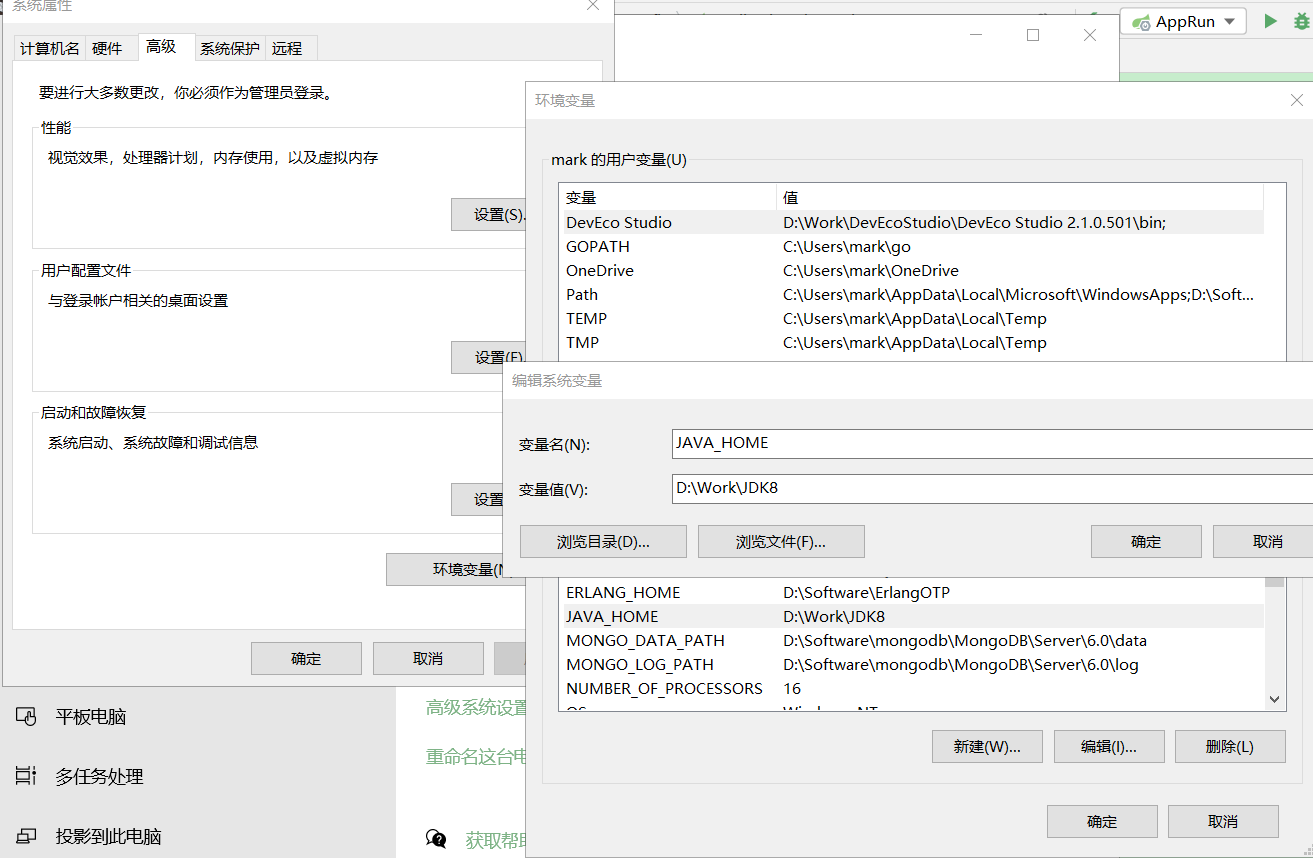Select the MONGO_LOG_PATH system variable row
This screenshot has width=1313, height=858.
(912, 664)
